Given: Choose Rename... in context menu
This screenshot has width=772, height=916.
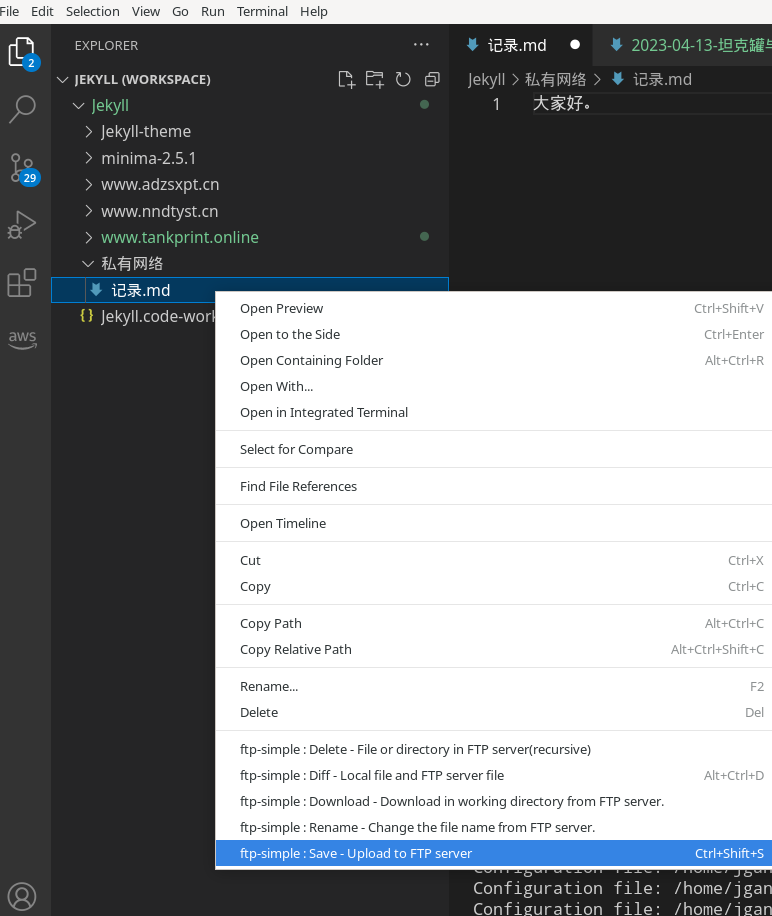Looking at the screenshot, I should click(x=493, y=686).
